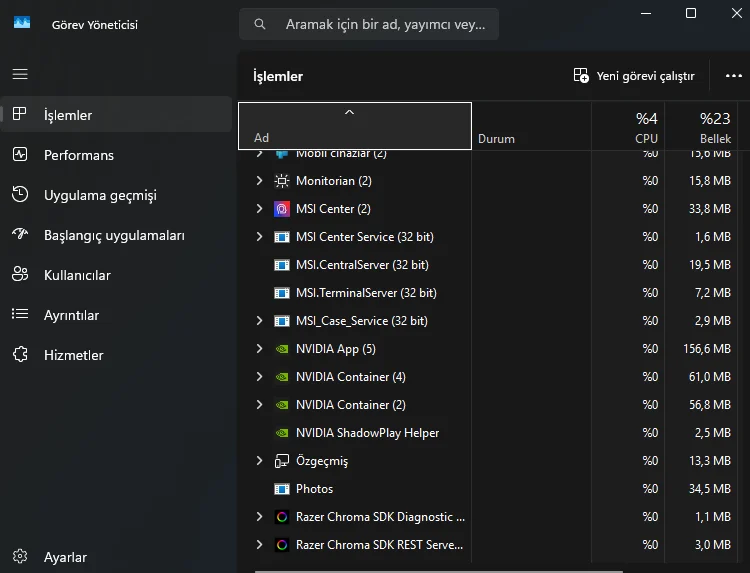Expand the first NVIDIA Container (4) group
The height and width of the screenshot is (573, 750).
[x=259, y=377]
